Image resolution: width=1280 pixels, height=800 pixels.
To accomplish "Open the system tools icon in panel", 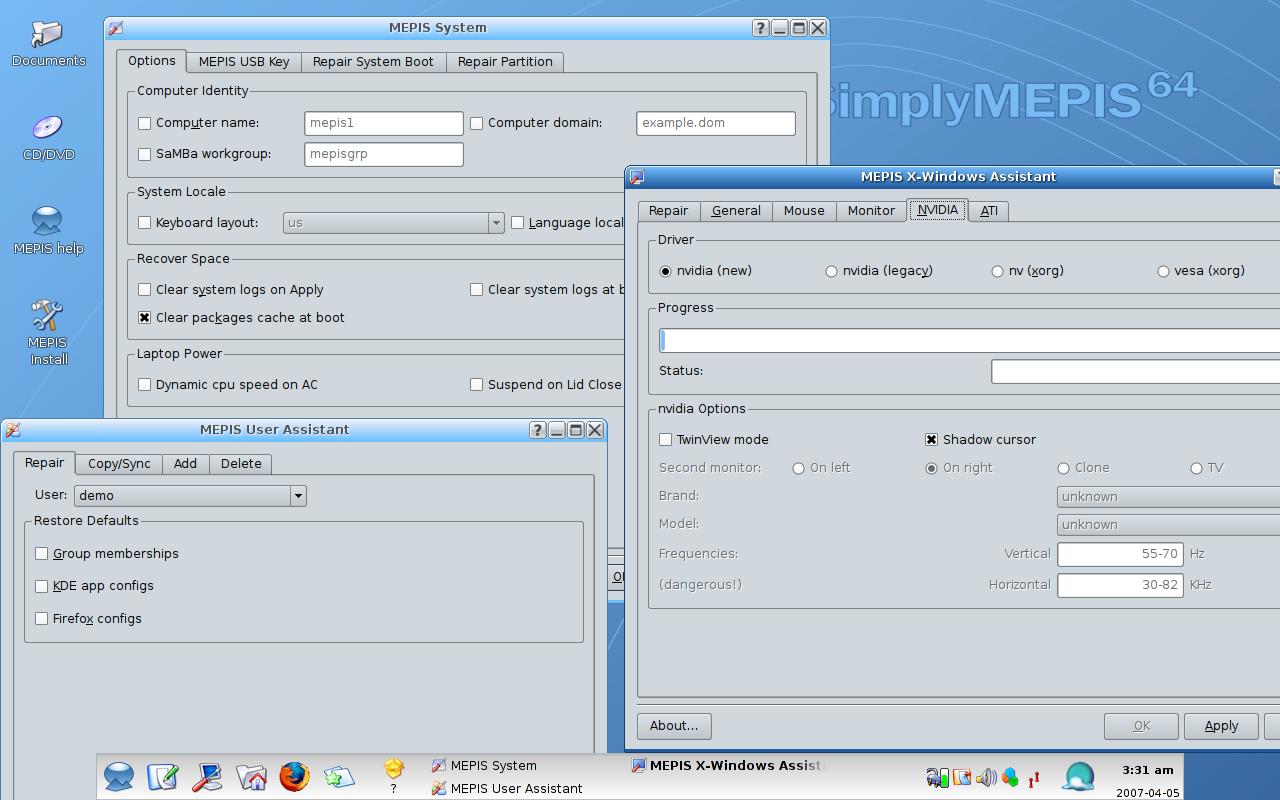I will (207, 777).
